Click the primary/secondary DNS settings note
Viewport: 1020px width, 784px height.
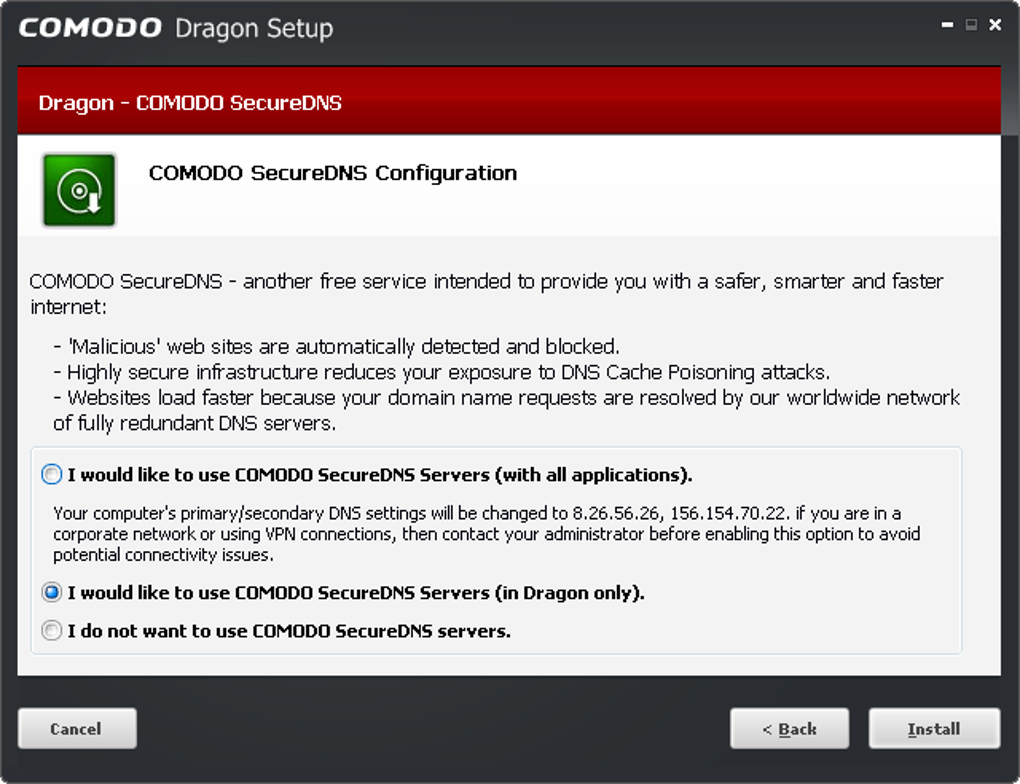pos(486,534)
